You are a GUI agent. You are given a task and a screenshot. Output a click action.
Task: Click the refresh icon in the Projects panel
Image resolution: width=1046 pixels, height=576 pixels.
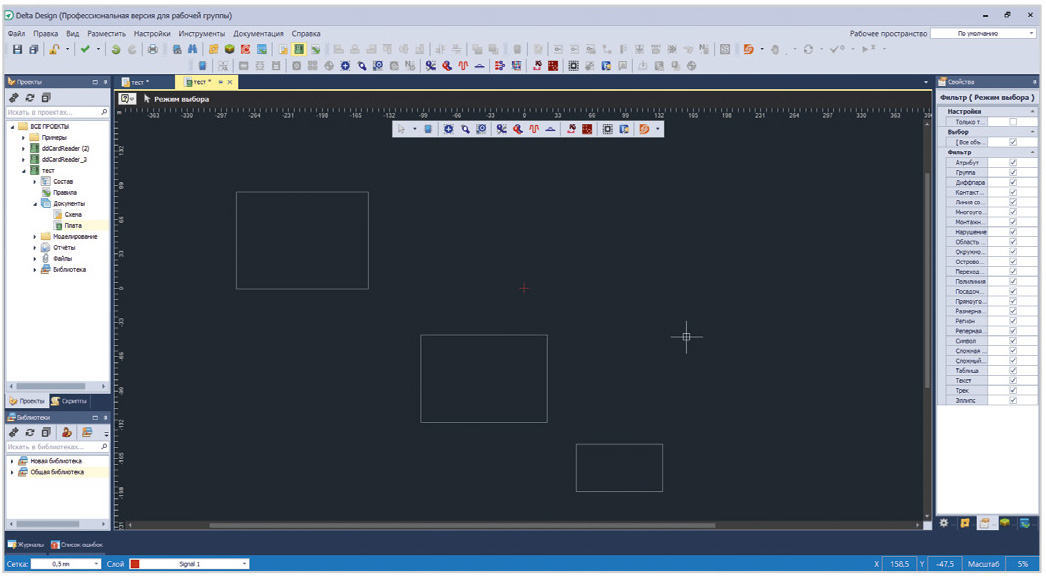[x=30, y=98]
